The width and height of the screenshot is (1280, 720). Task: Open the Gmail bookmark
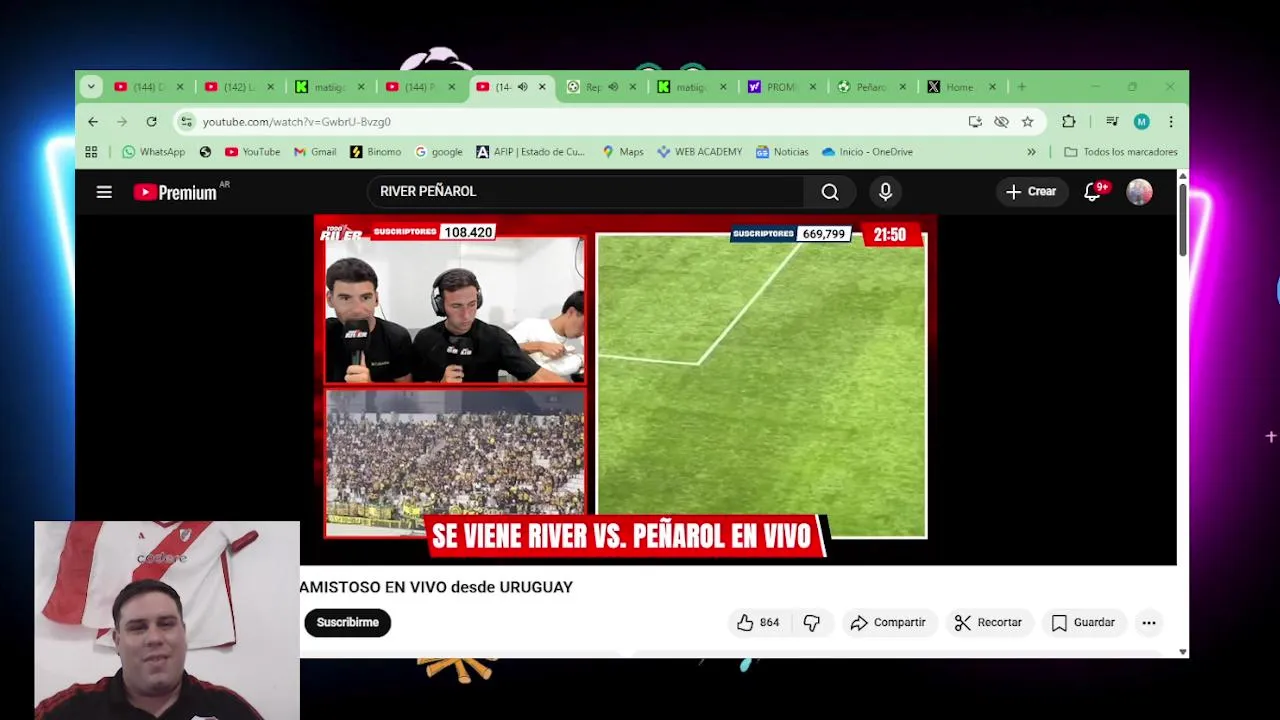(315, 152)
